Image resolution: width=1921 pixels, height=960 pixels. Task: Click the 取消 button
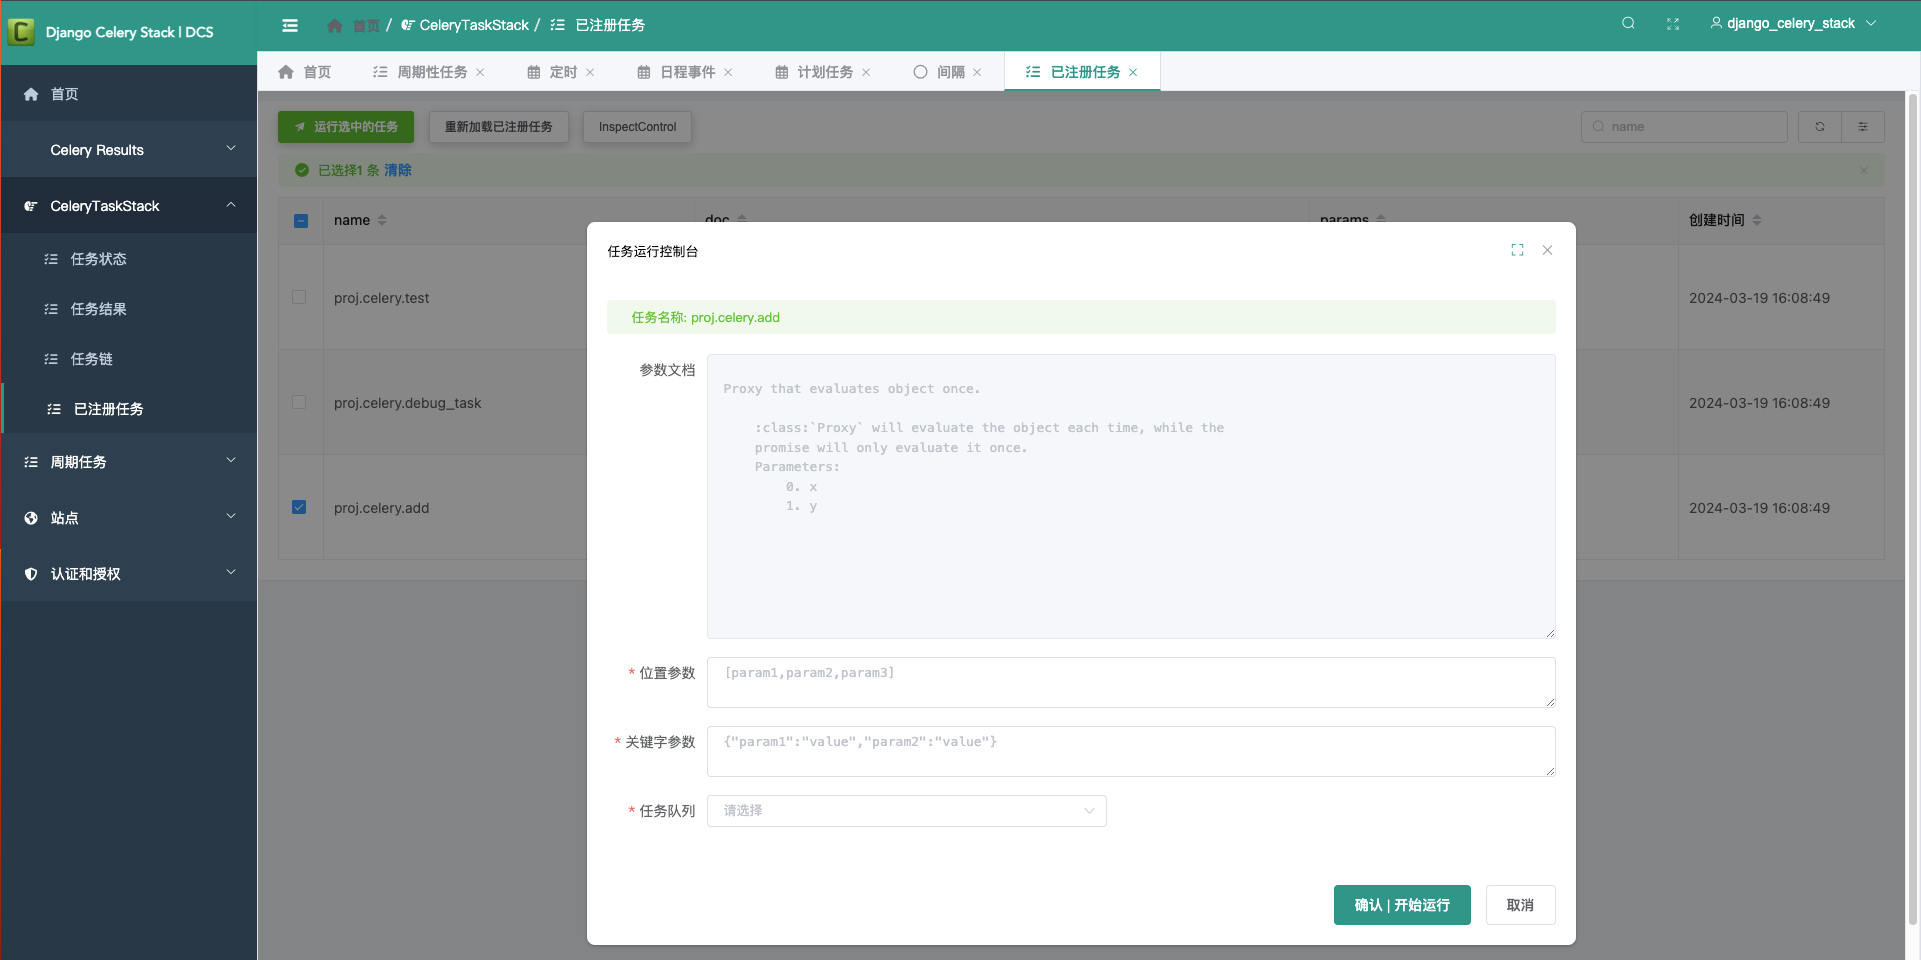pyautogui.click(x=1519, y=905)
